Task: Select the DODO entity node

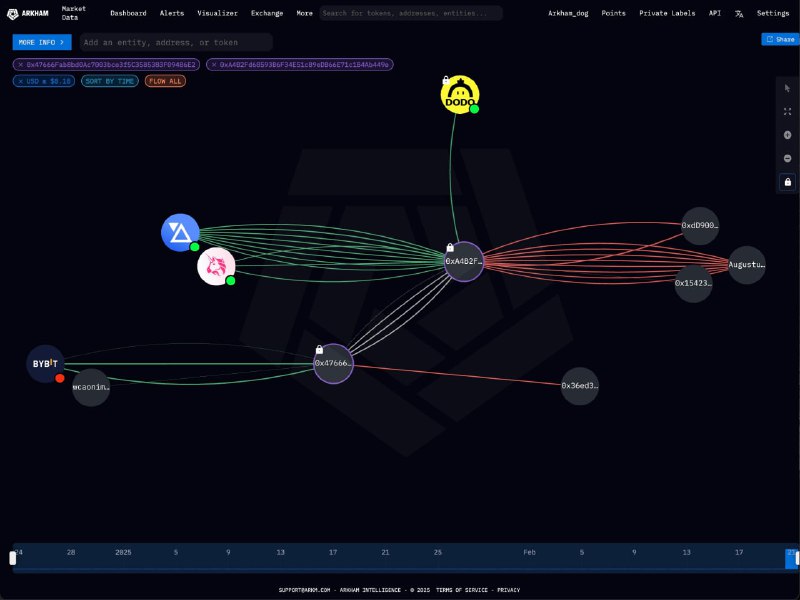Action: 460,95
